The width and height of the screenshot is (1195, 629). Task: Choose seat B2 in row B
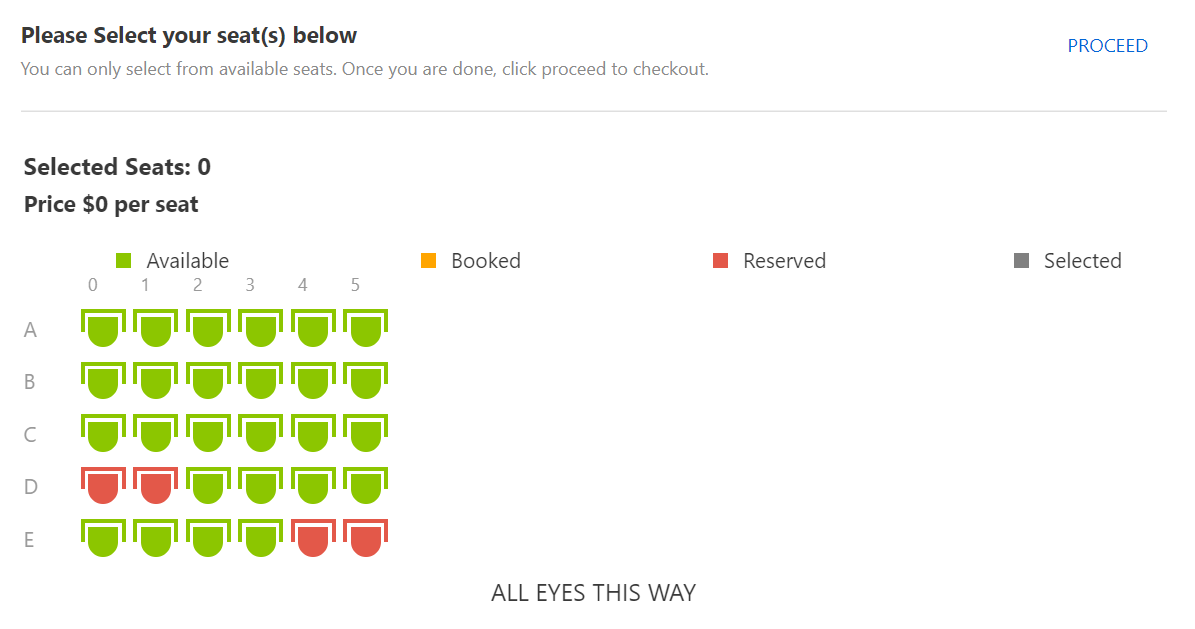click(208, 381)
